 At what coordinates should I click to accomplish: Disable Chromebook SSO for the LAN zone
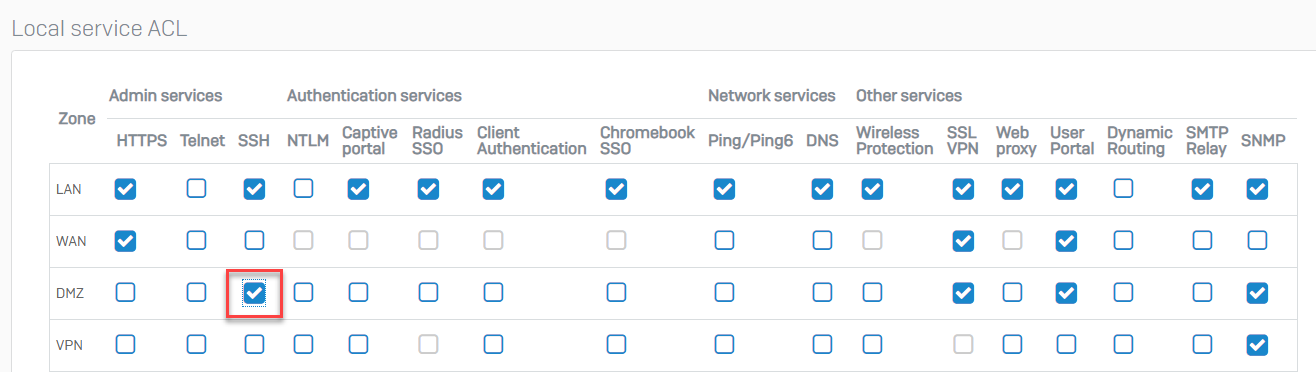(617, 189)
